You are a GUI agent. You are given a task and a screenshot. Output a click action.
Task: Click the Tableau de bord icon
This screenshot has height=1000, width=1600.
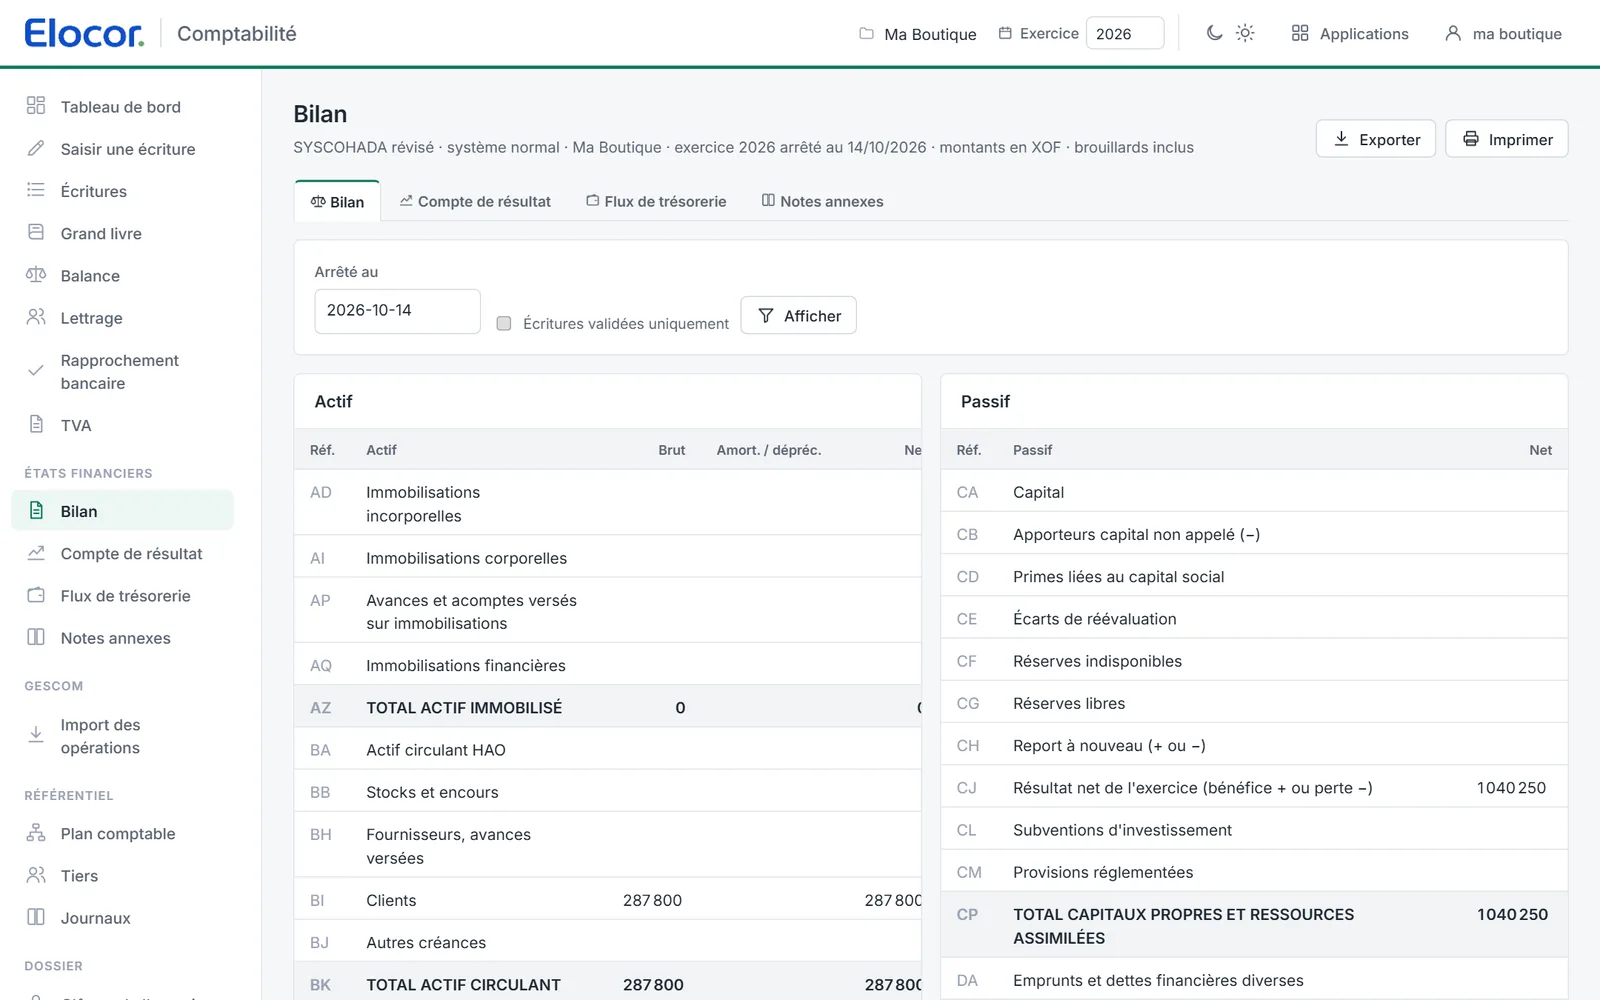coord(36,106)
